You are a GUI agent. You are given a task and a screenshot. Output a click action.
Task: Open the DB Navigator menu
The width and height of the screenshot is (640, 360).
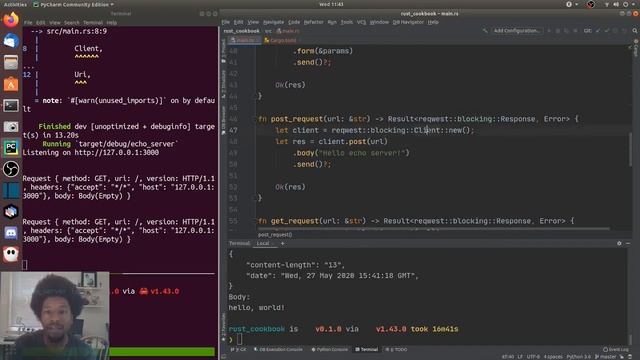point(408,22)
